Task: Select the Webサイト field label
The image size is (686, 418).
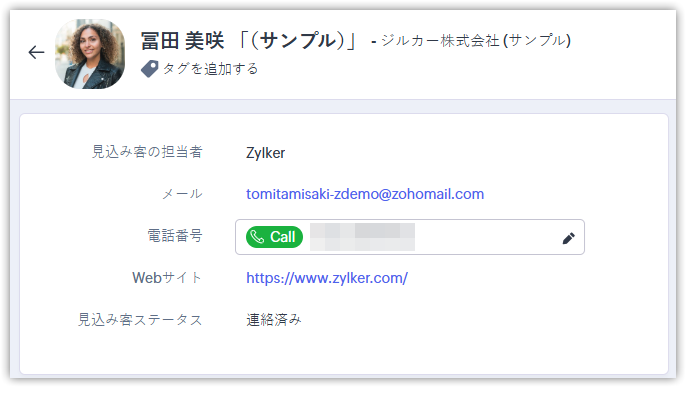Action: (167, 277)
